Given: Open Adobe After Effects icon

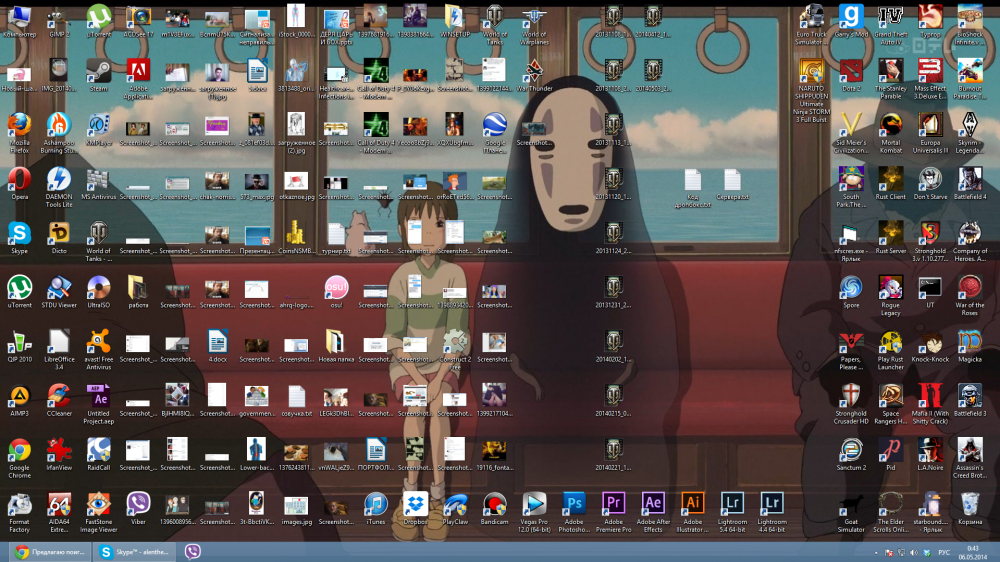Looking at the screenshot, I should coord(652,513).
